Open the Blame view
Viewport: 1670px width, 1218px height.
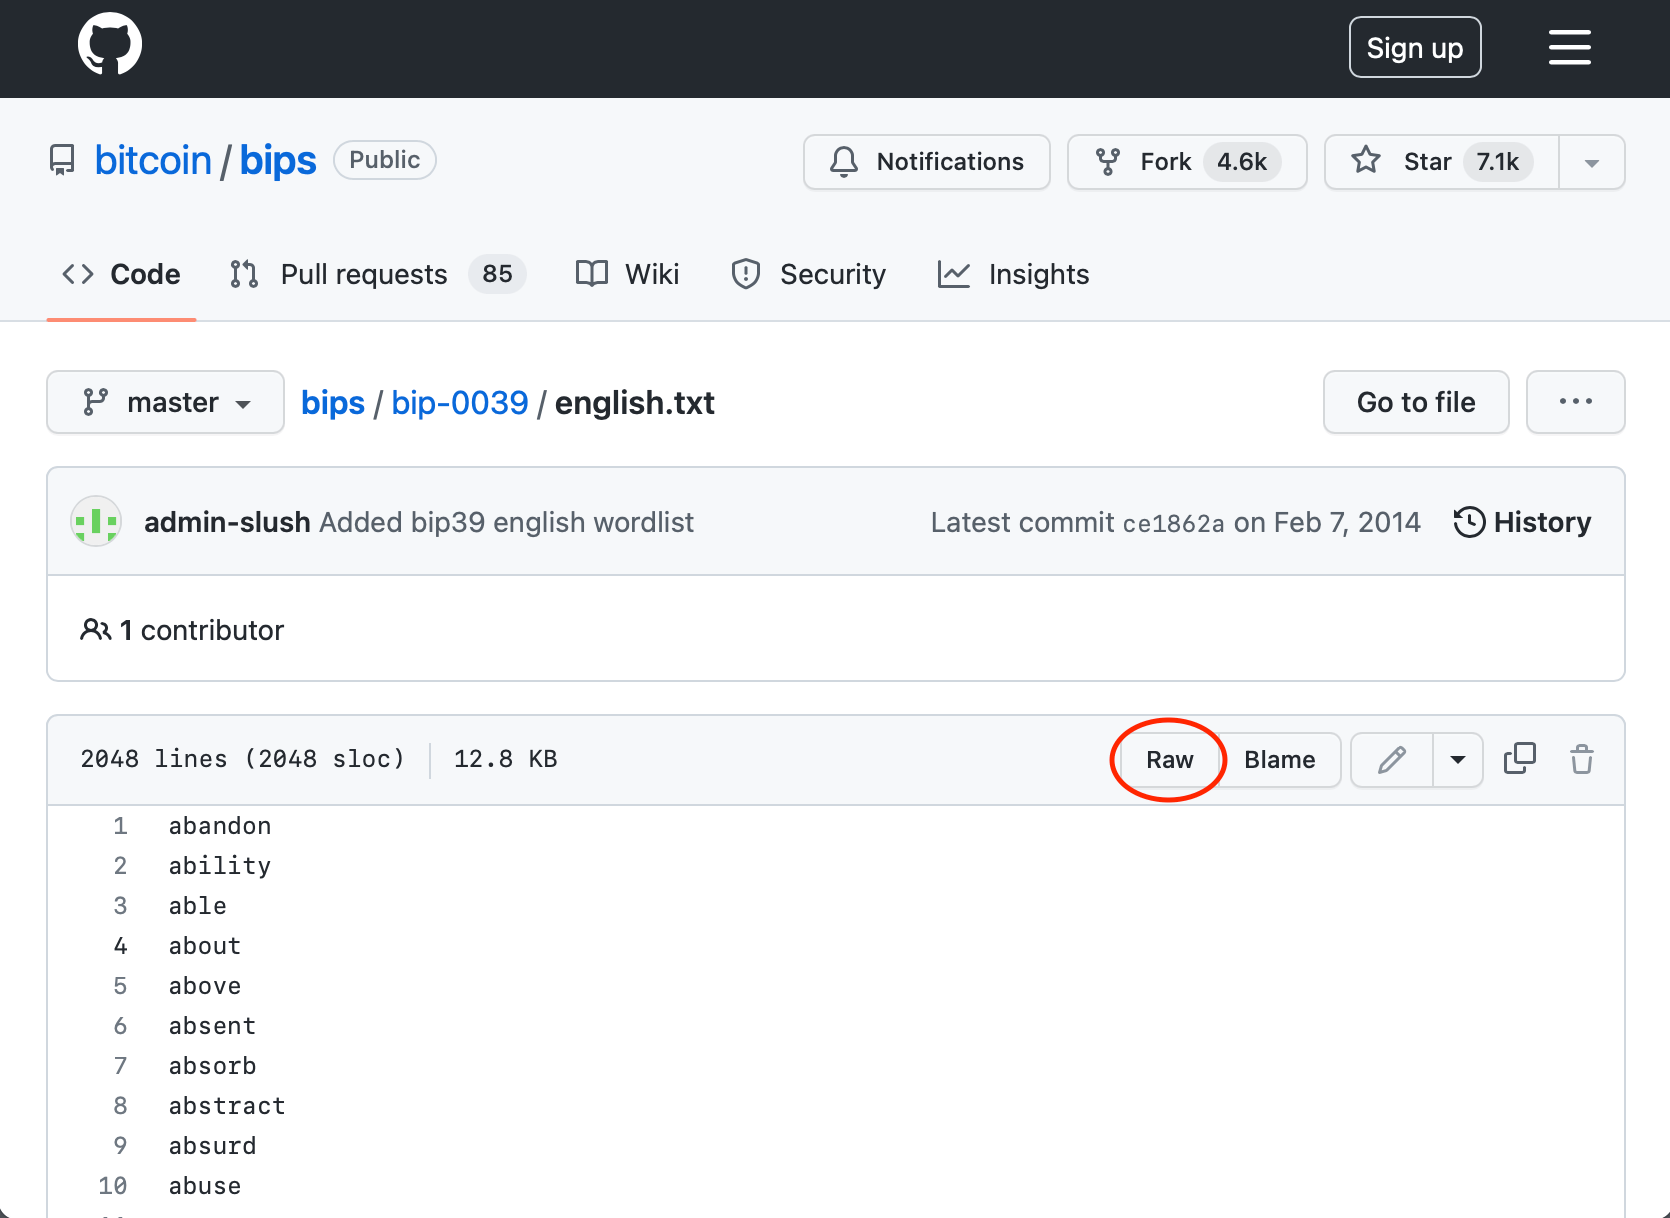coord(1280,760)
